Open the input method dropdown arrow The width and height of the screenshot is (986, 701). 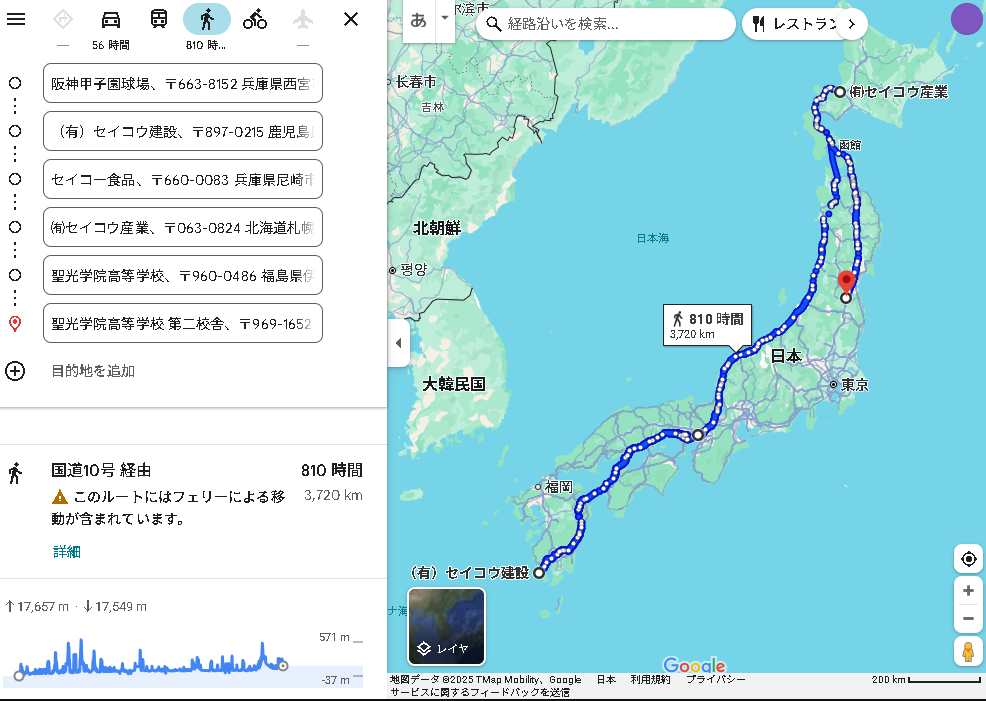(x=445, y=18)
